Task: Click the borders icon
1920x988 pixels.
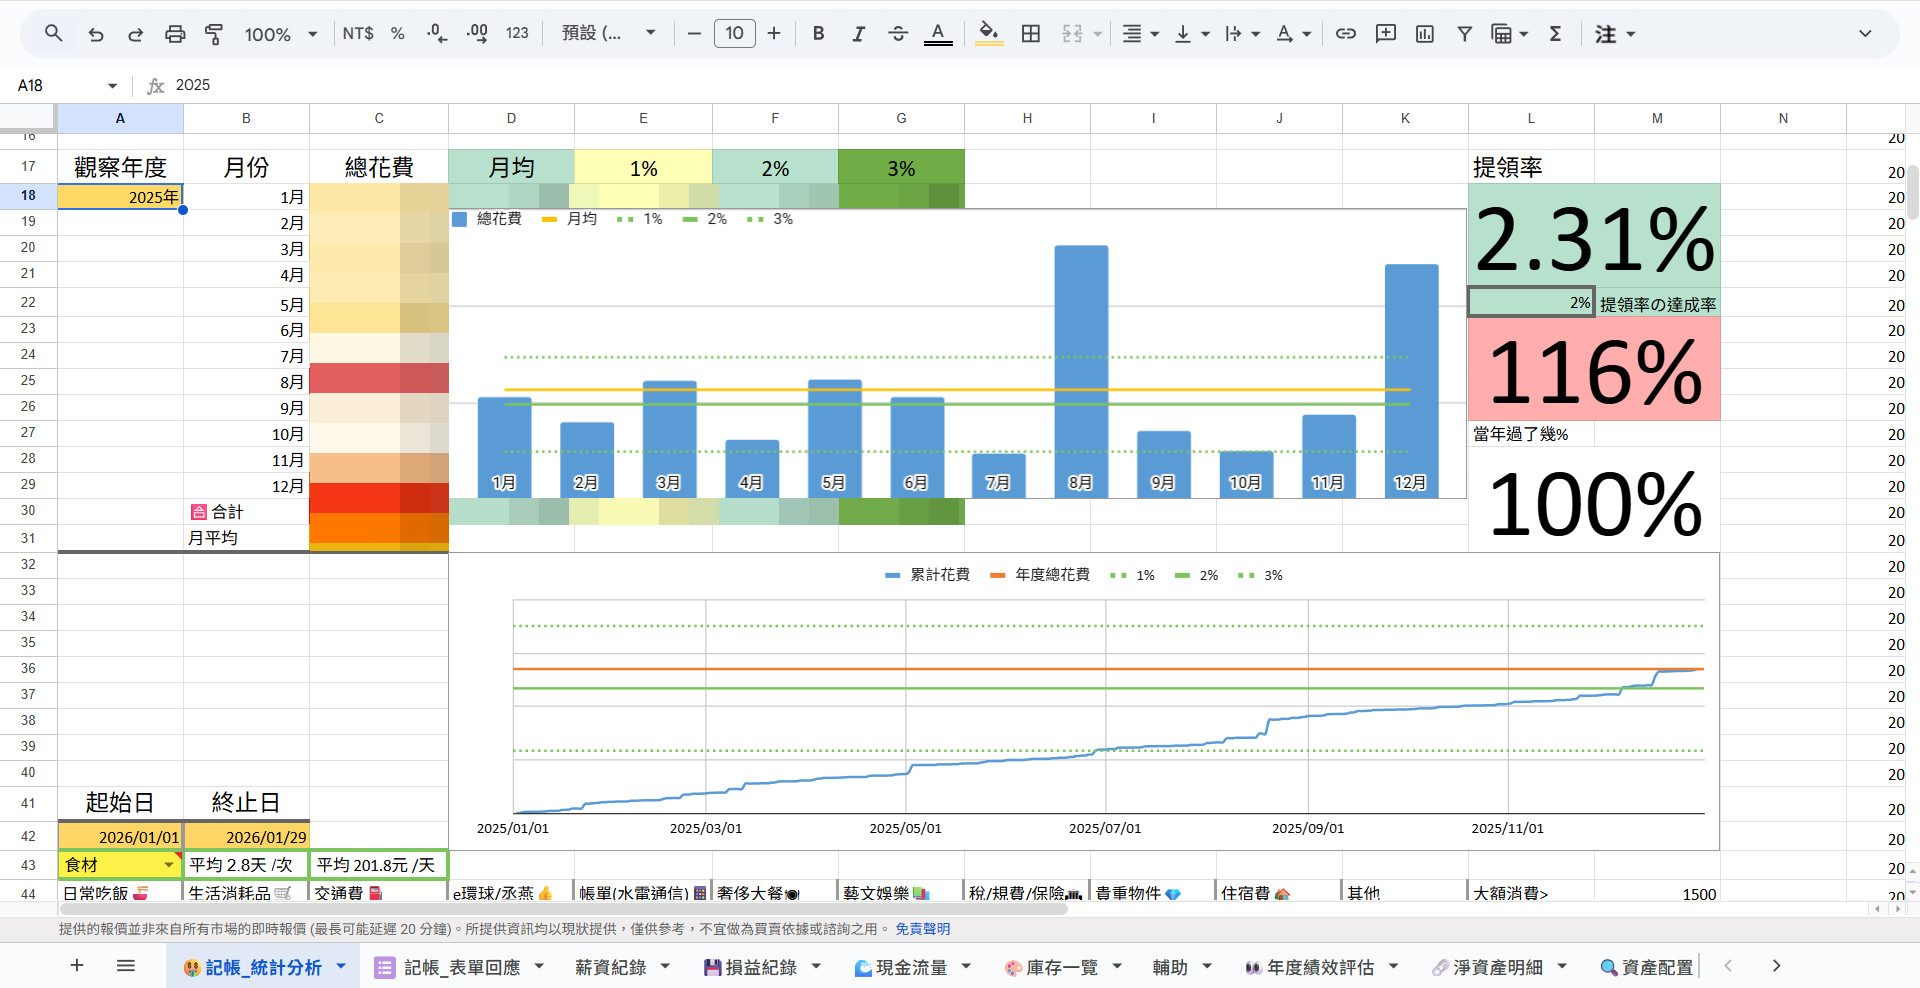Action: [x=1031, y=34]
